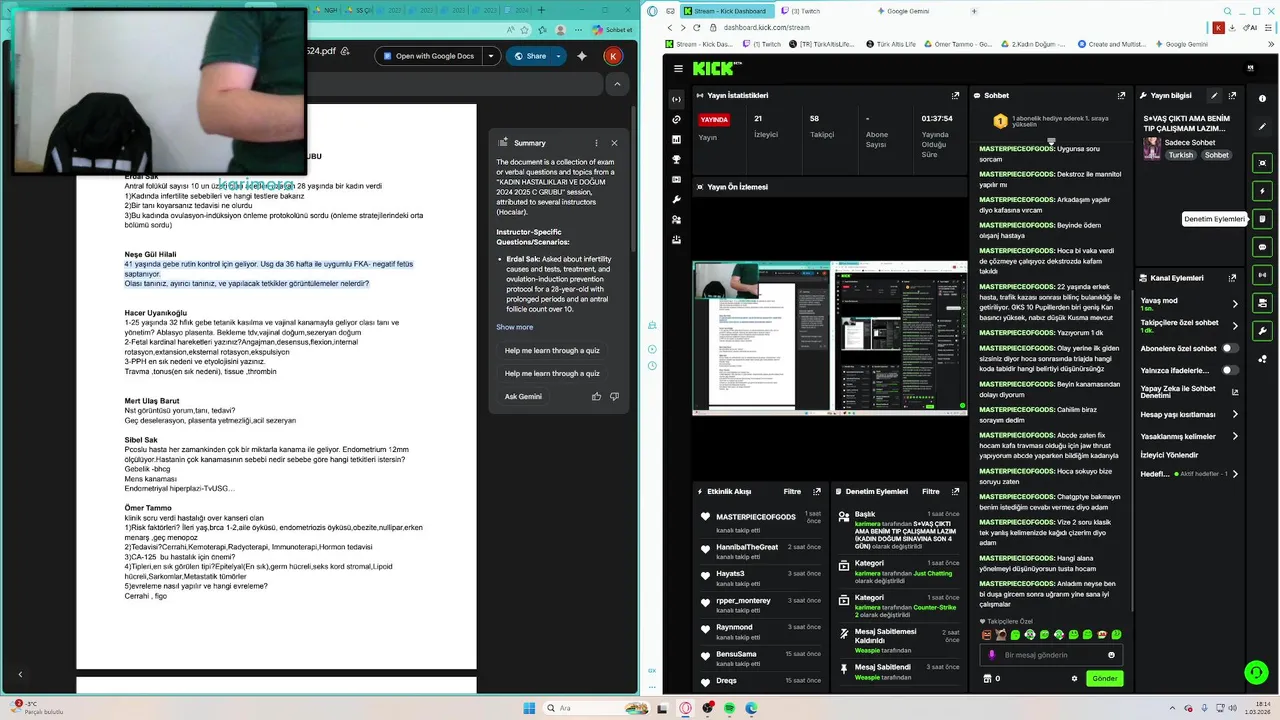Click the lightning bolt icon in right rail
1280x720 pixels.
pyautogui.click(x=1262, y=190)
